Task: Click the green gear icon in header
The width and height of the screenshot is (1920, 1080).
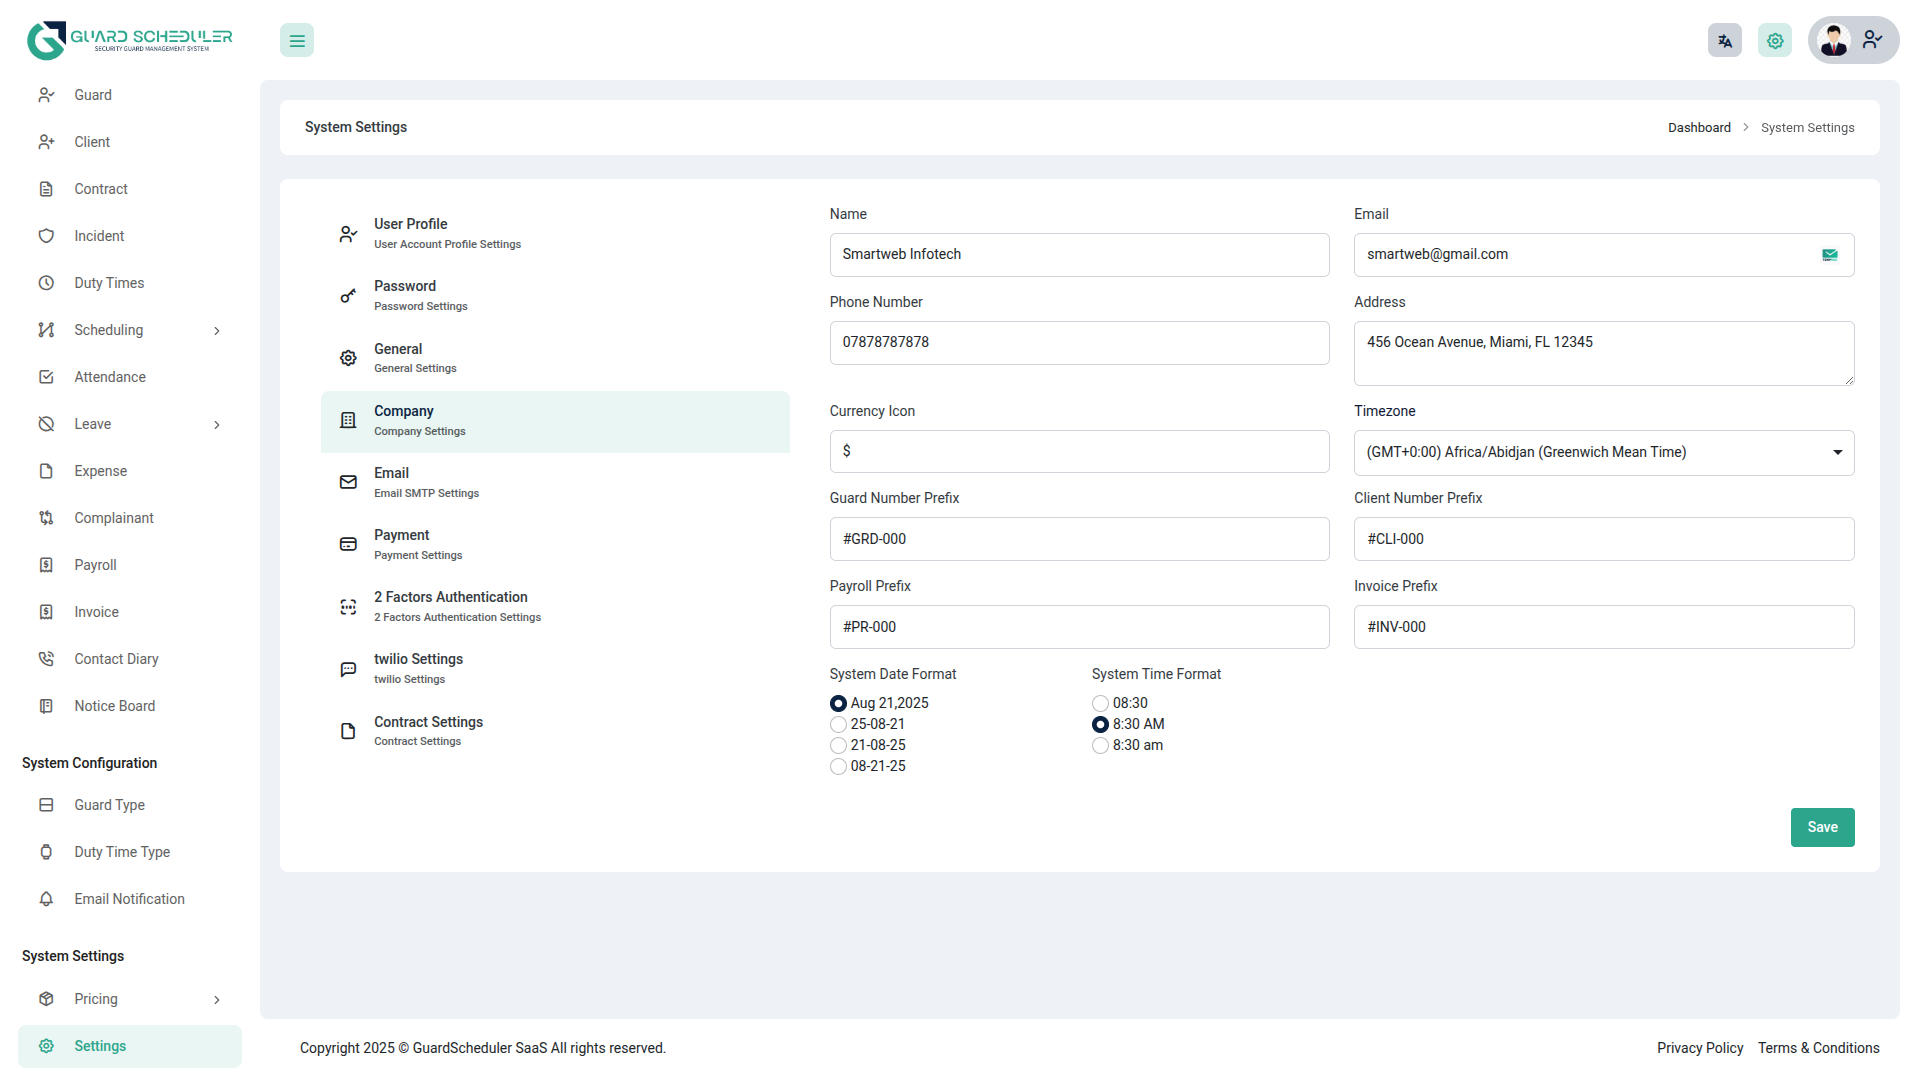Action: [1774, 41]
